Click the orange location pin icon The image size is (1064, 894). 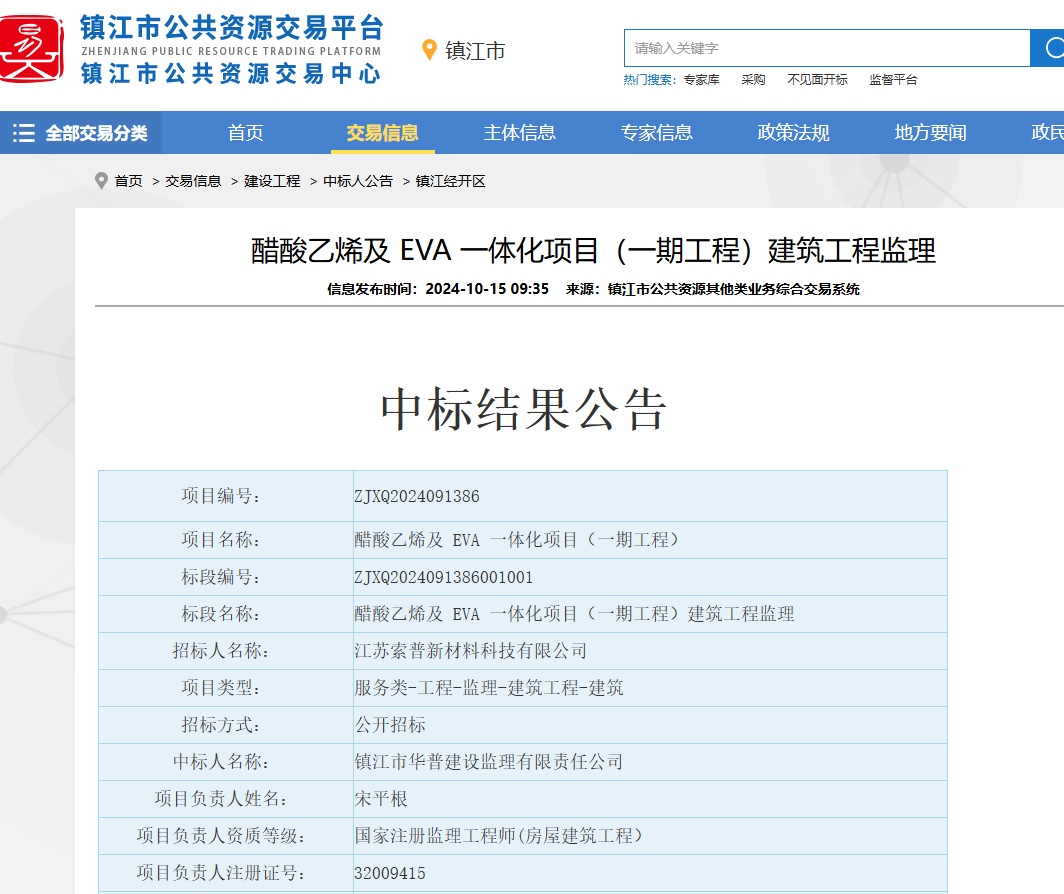430,50
